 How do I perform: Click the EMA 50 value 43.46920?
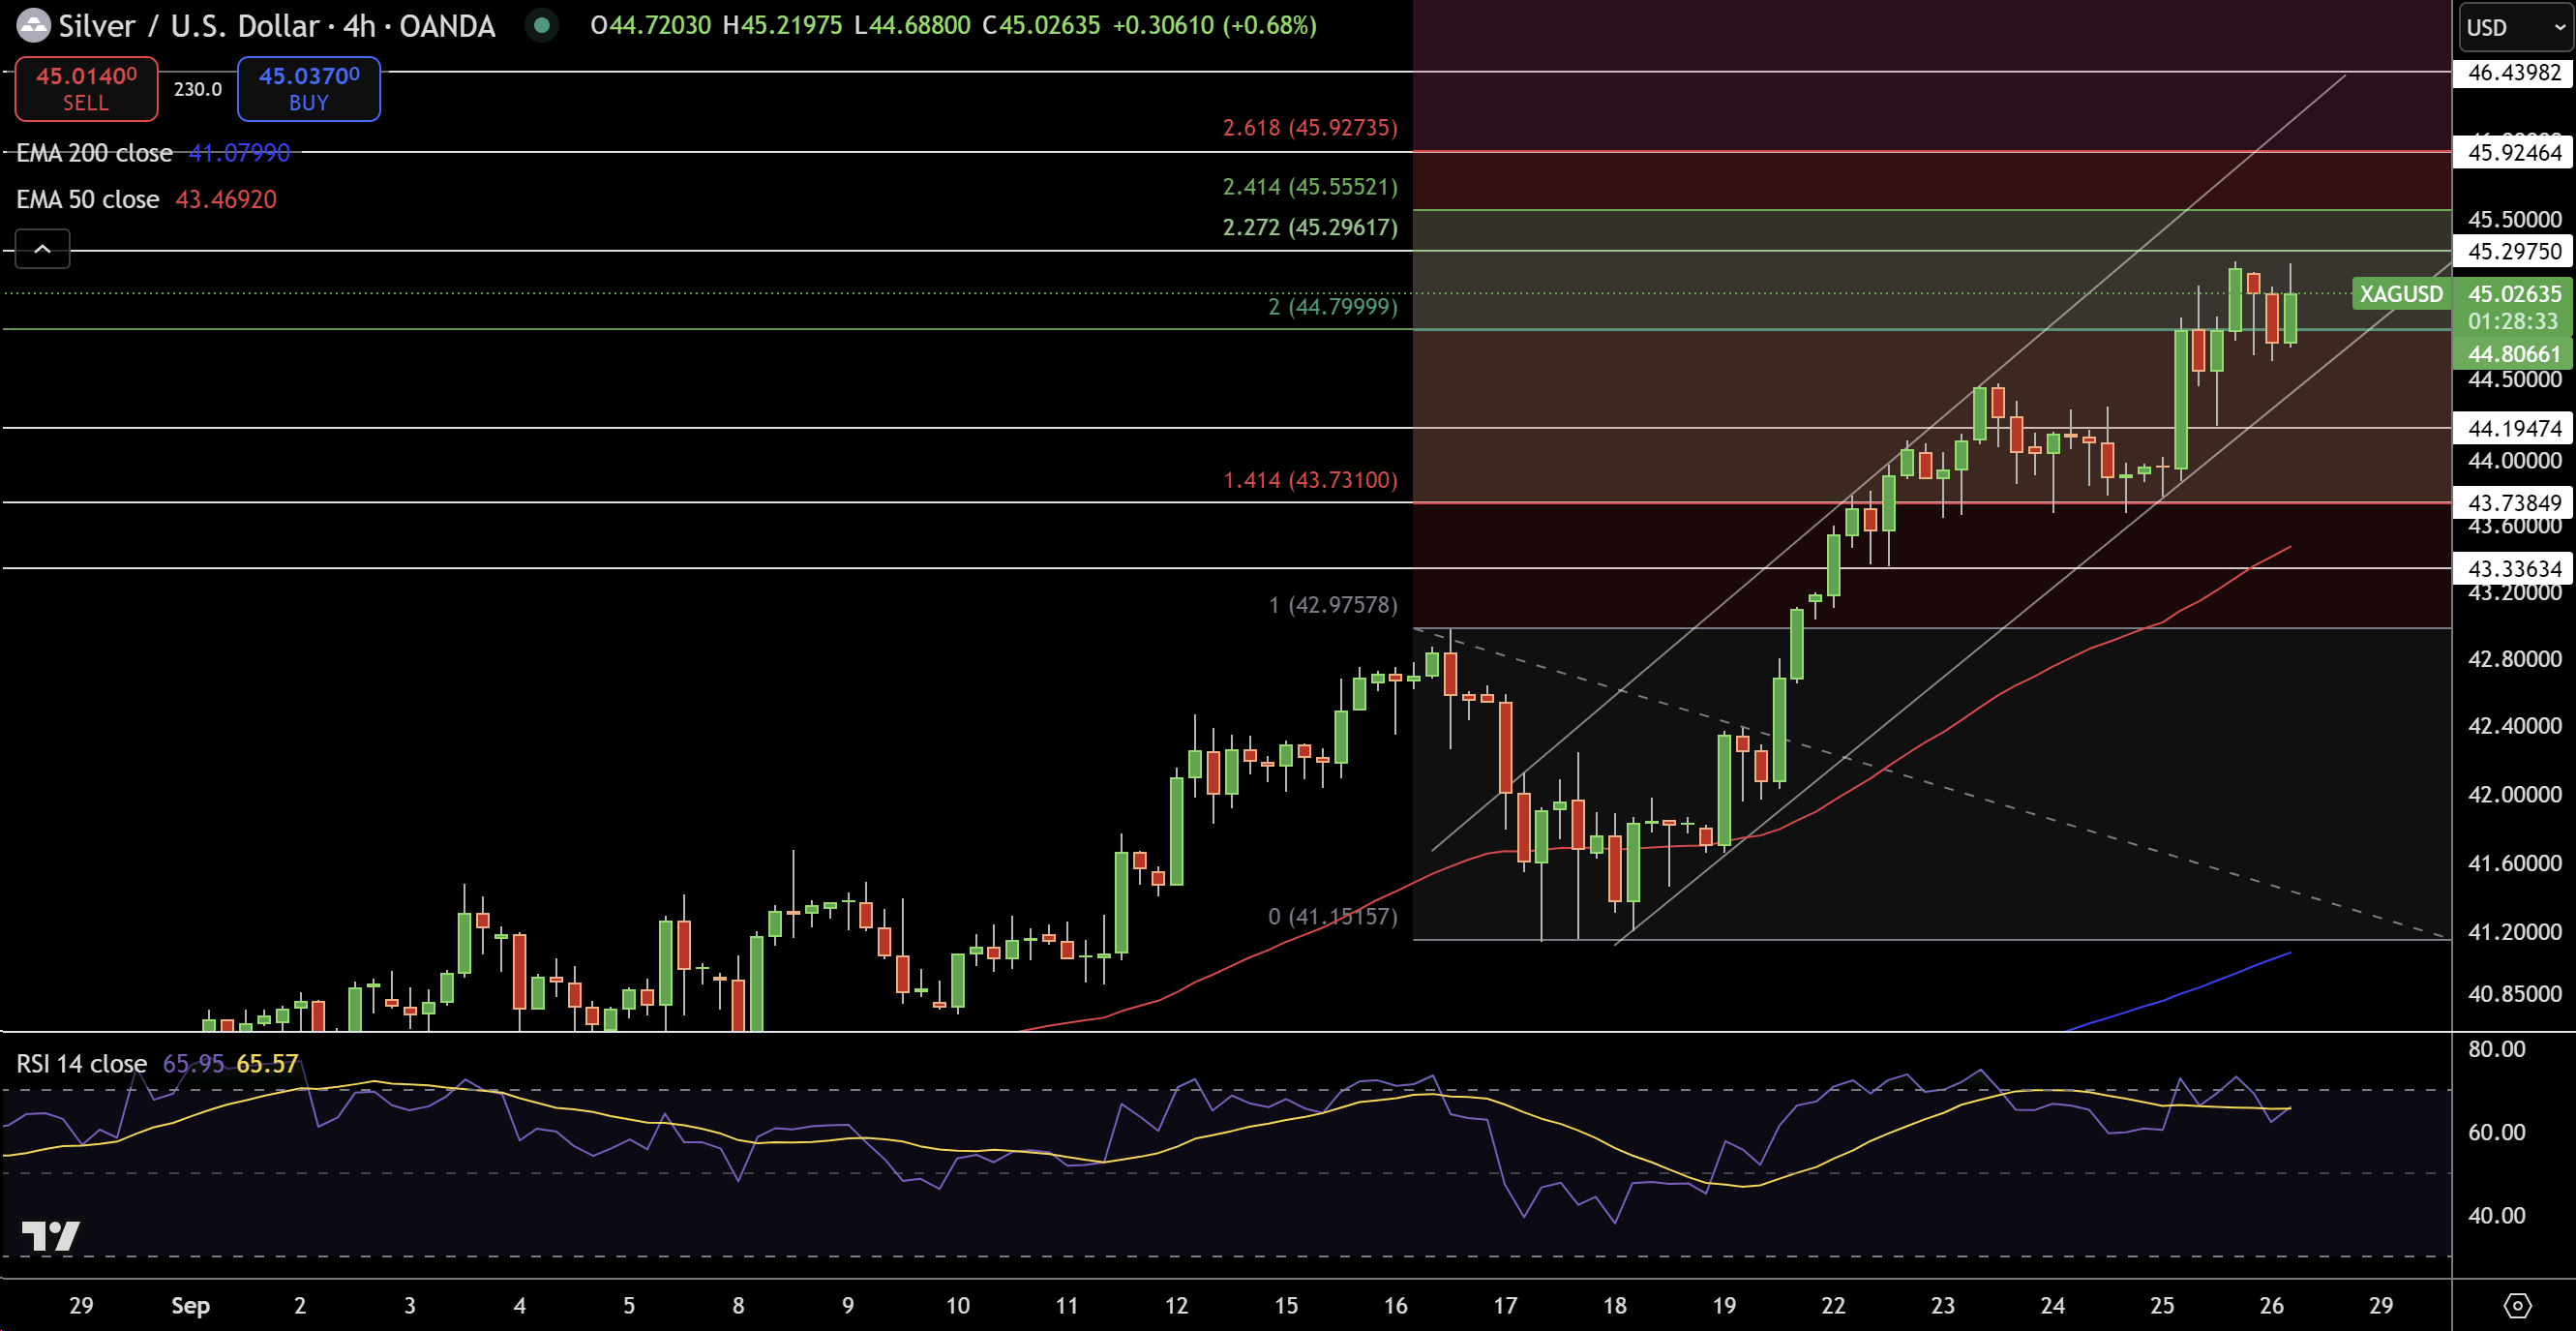pyautogui.click(x=226, y=200)
